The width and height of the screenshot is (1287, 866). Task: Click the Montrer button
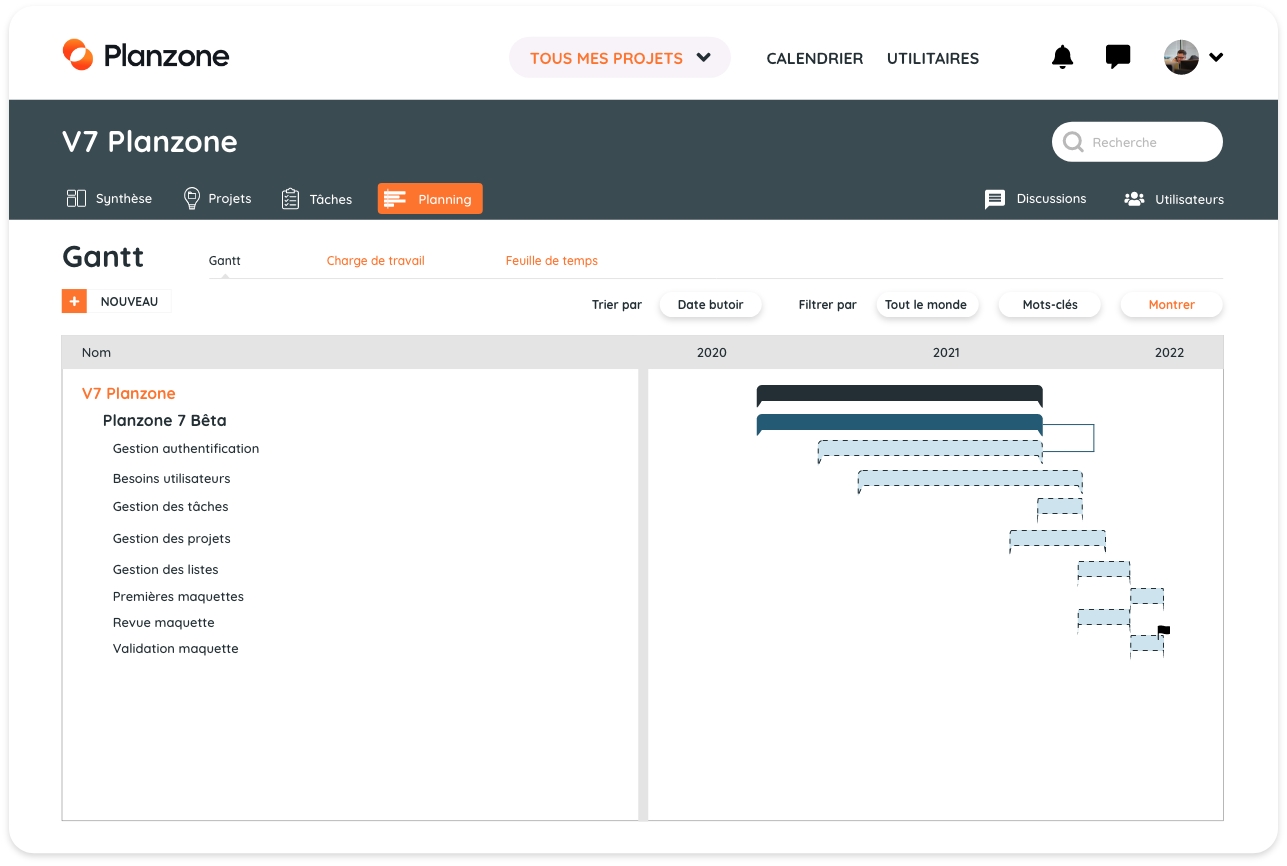click(1171, 305)
